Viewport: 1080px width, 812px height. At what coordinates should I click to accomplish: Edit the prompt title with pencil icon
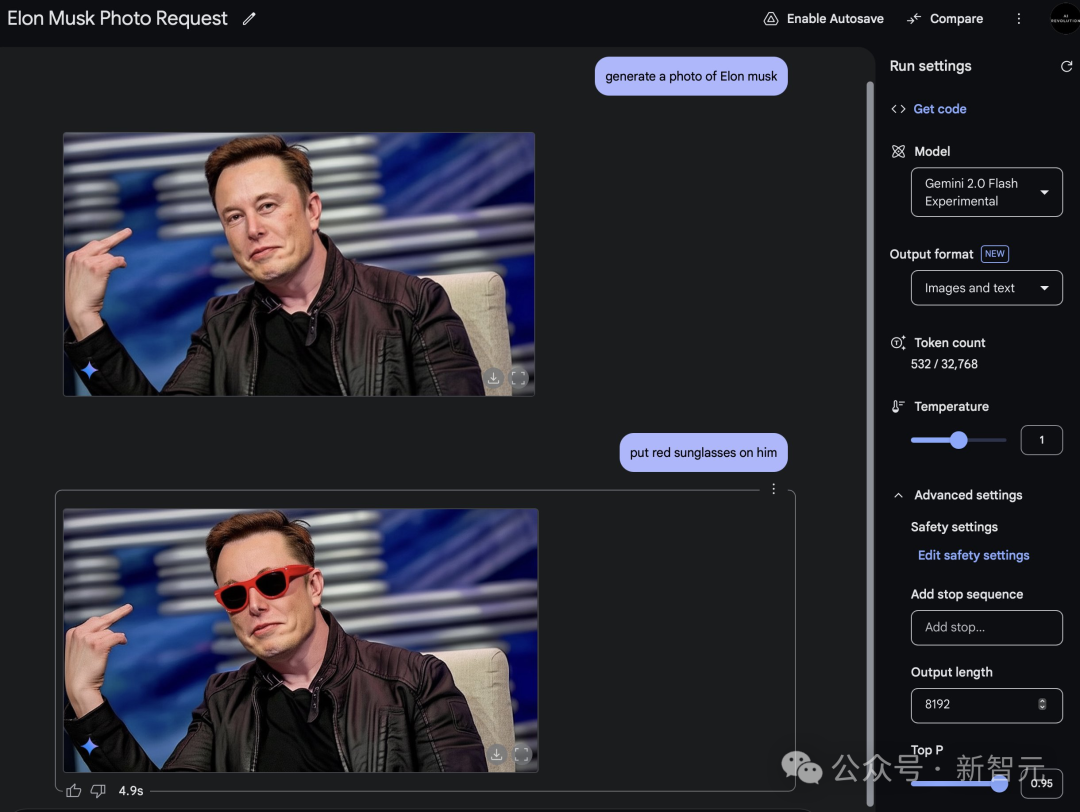[x=249, y=19]
